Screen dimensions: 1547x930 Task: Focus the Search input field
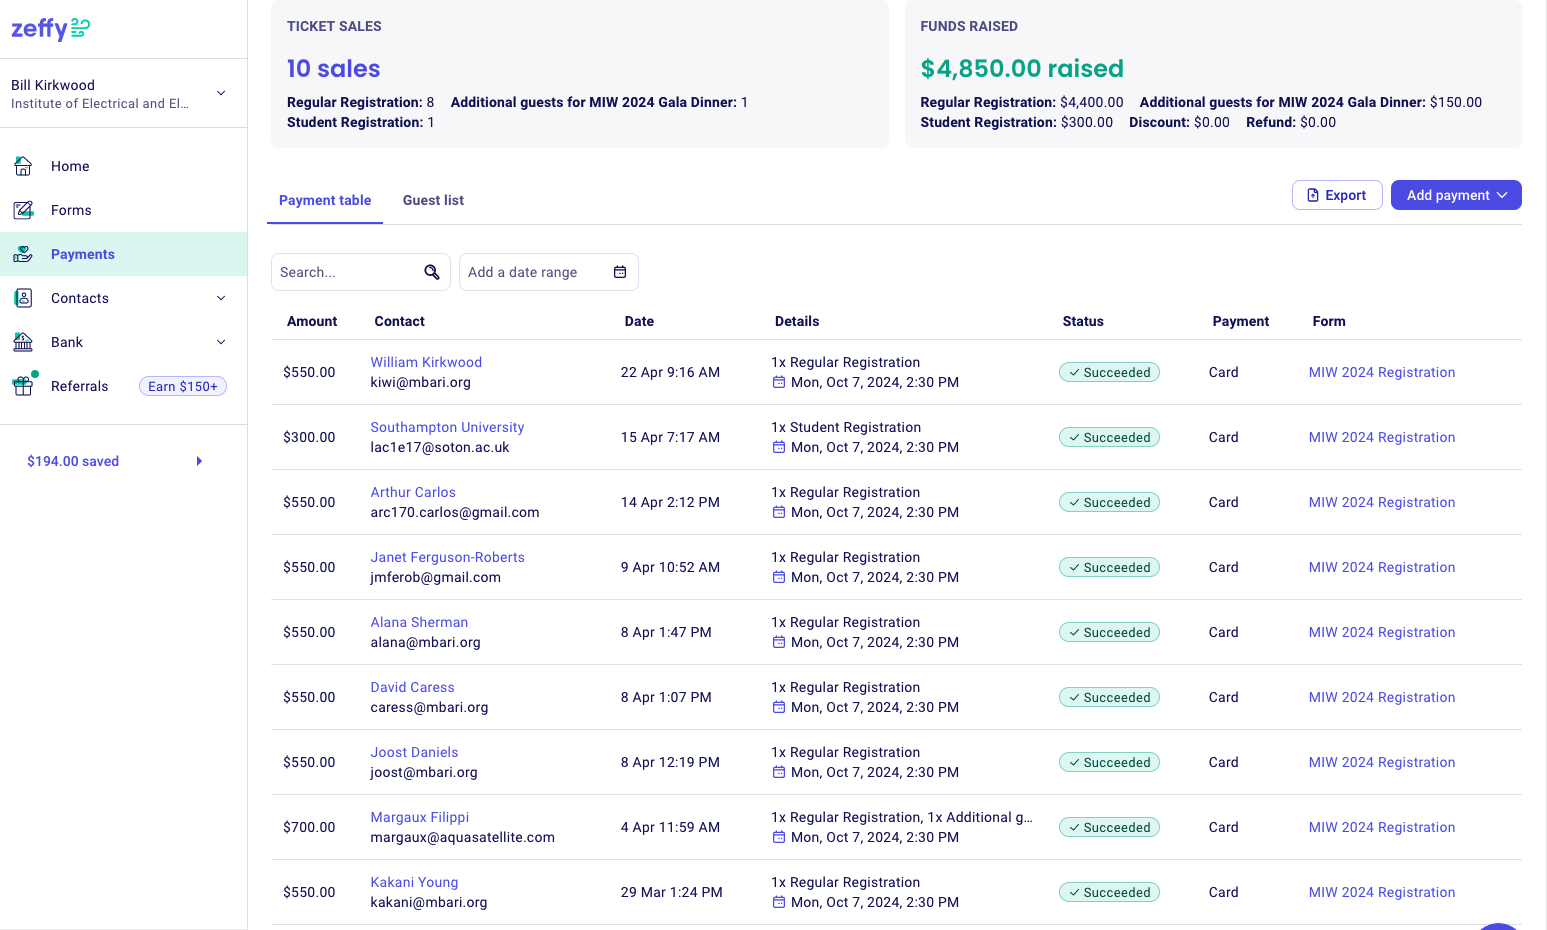(x=346, y=272)
